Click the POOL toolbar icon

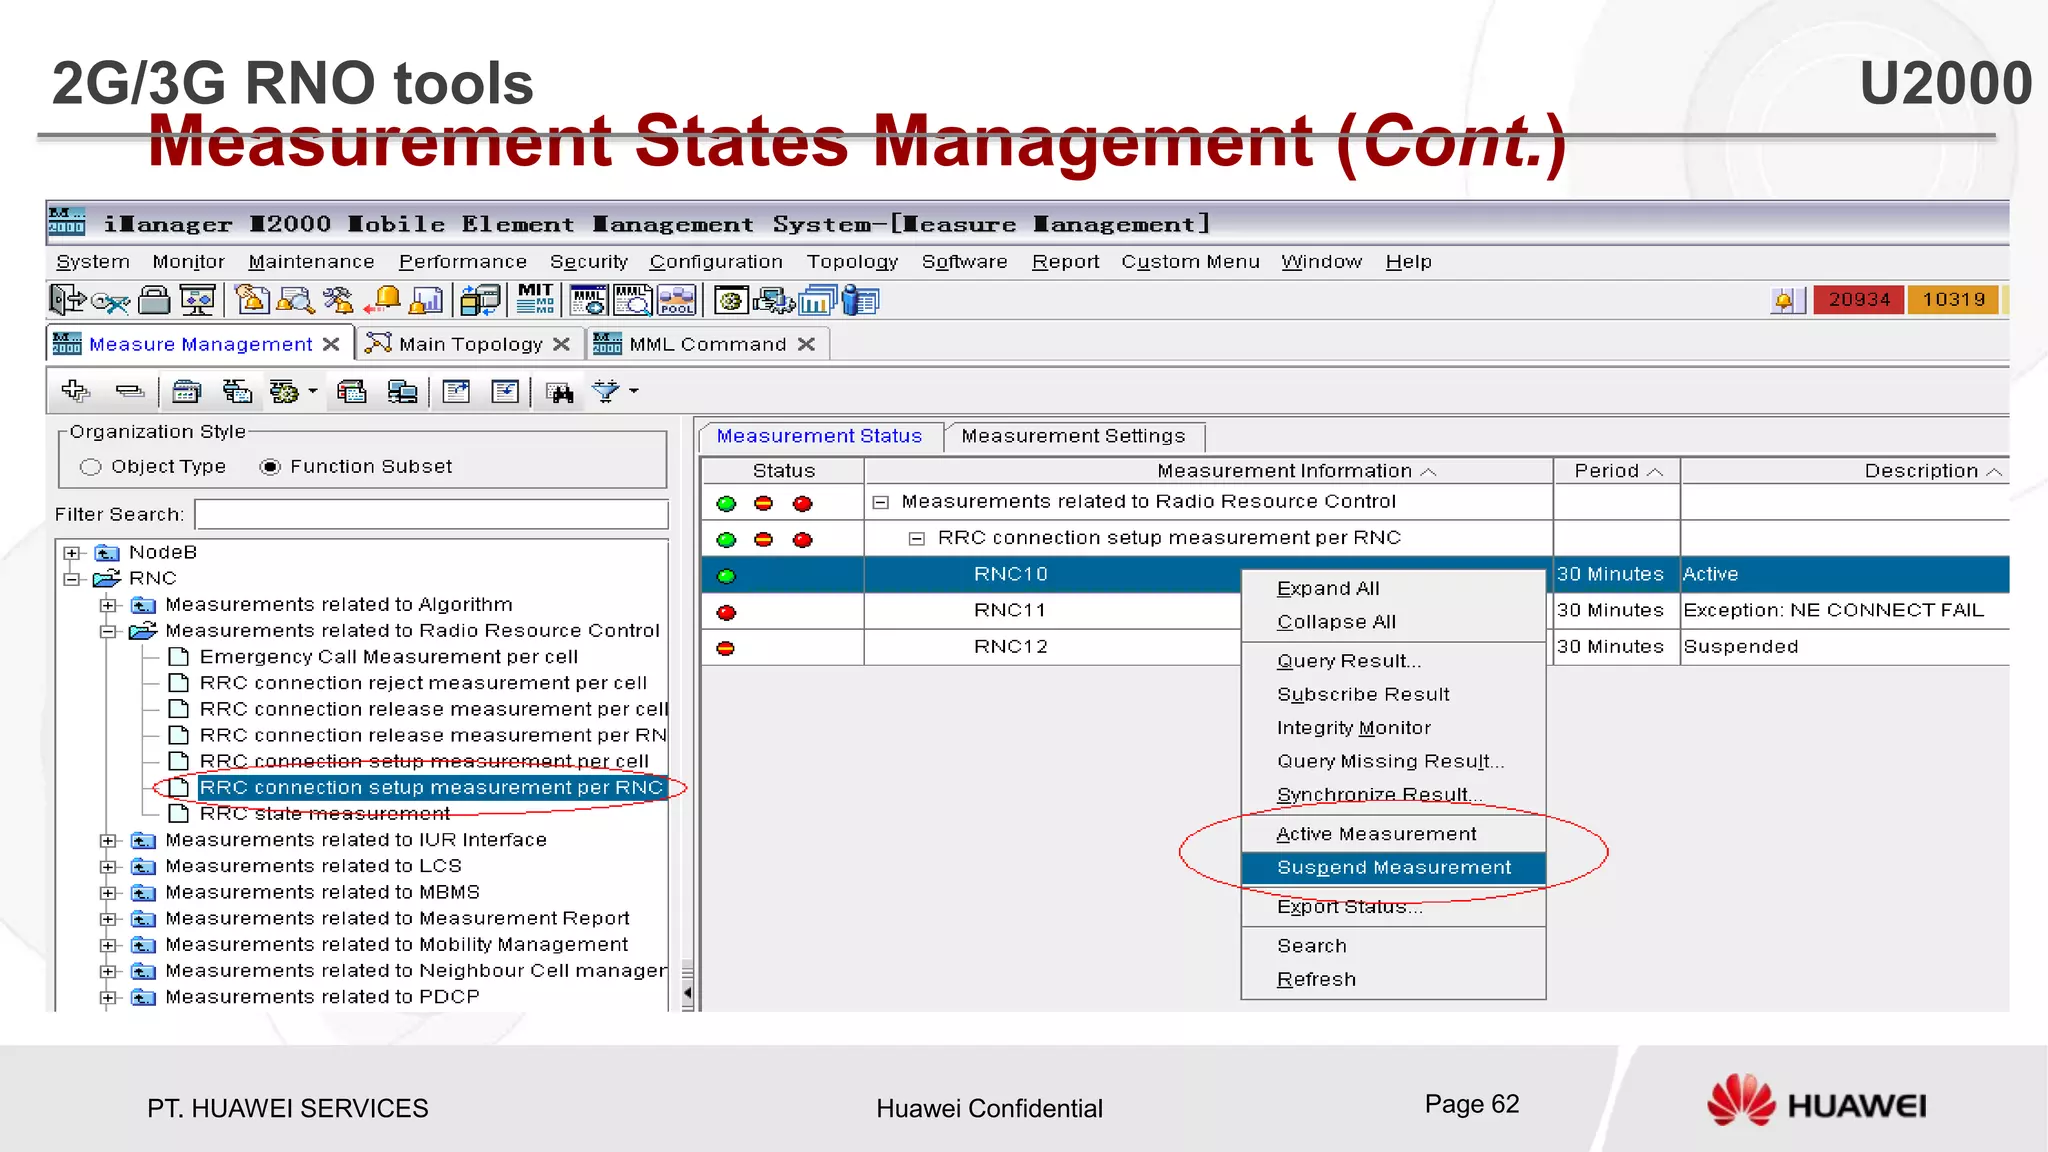click(x=677, y=300)
